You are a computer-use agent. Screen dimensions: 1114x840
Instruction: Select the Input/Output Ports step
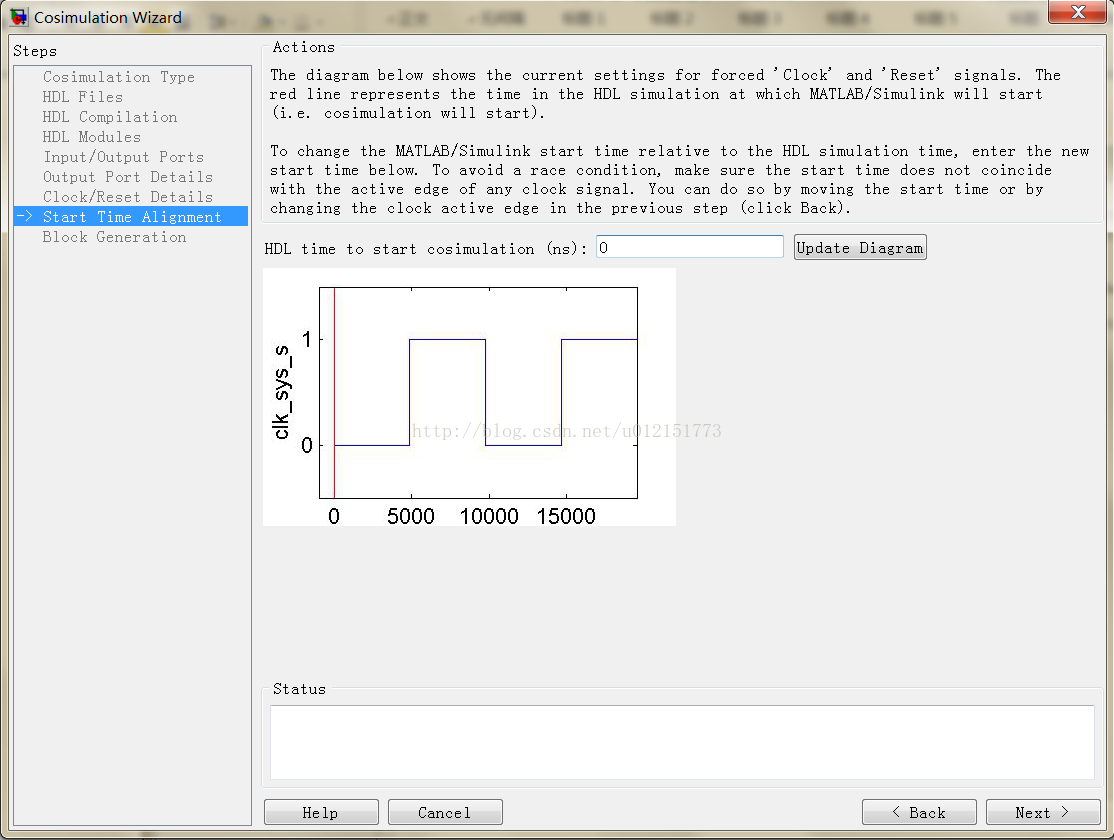tap(124, 156)
